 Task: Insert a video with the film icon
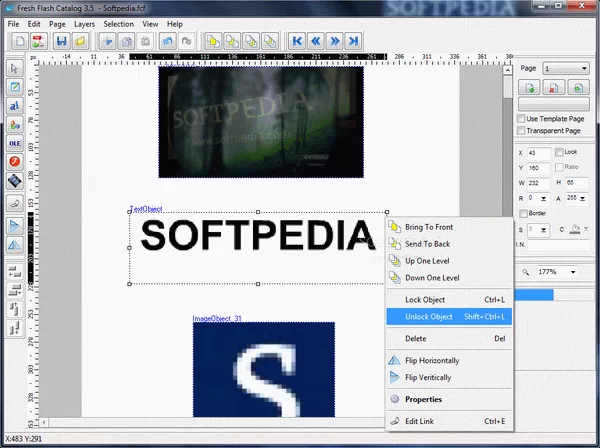(15, 180)
